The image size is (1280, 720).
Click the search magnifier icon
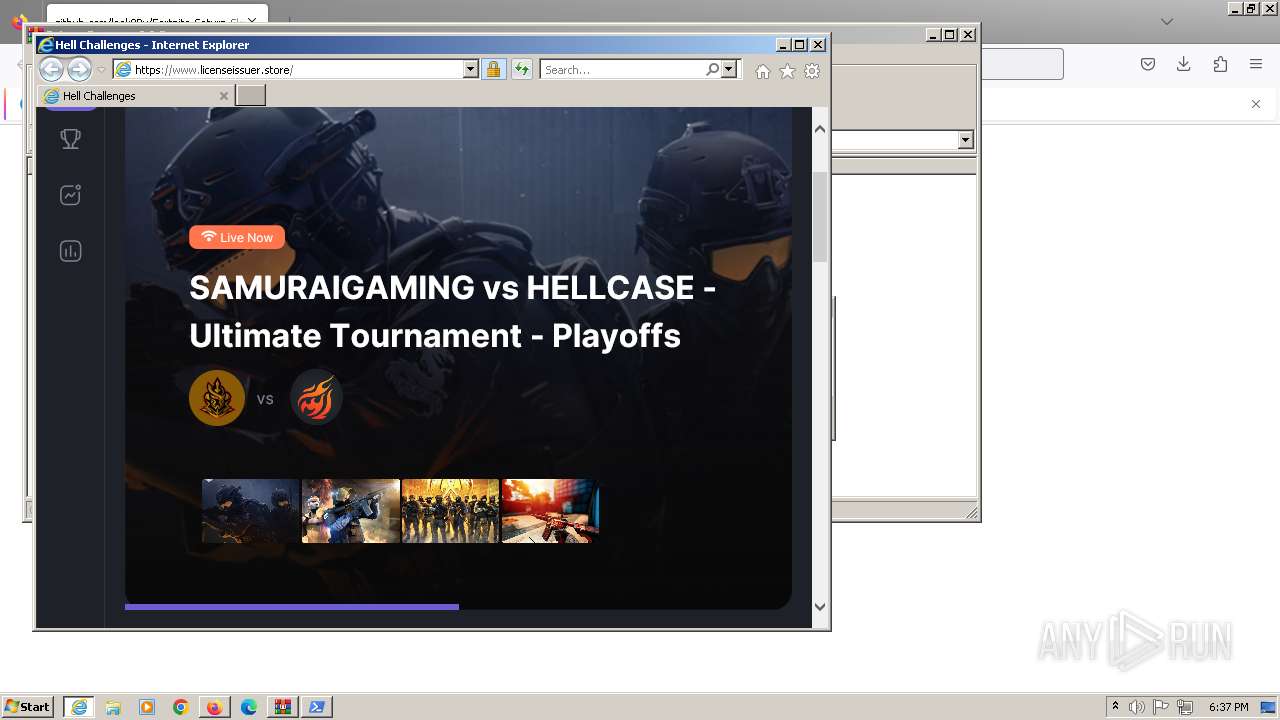pos(712,69)
